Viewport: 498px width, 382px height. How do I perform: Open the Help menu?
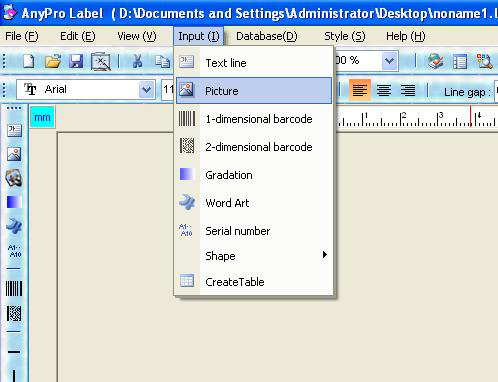click(406, 36)
